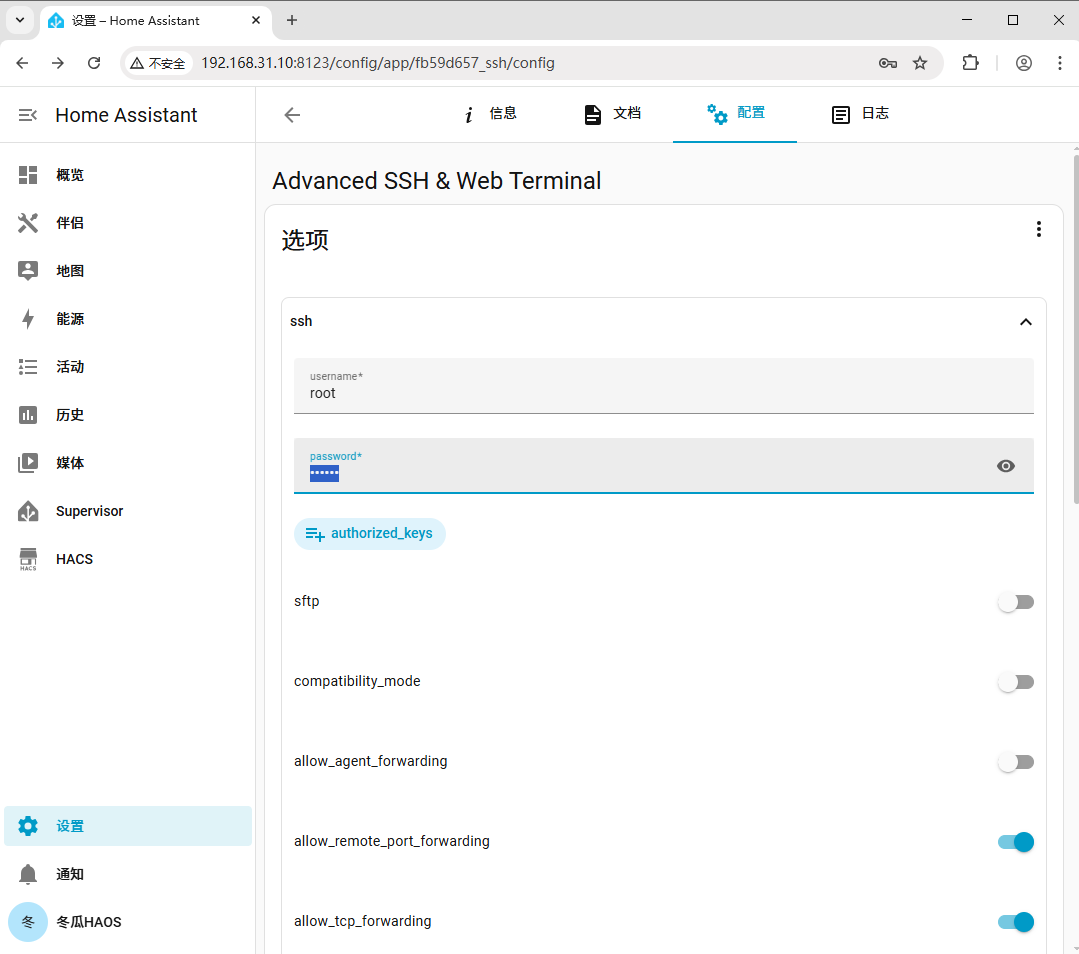
Task: Open a new browser tab
Action: [292, 20]
